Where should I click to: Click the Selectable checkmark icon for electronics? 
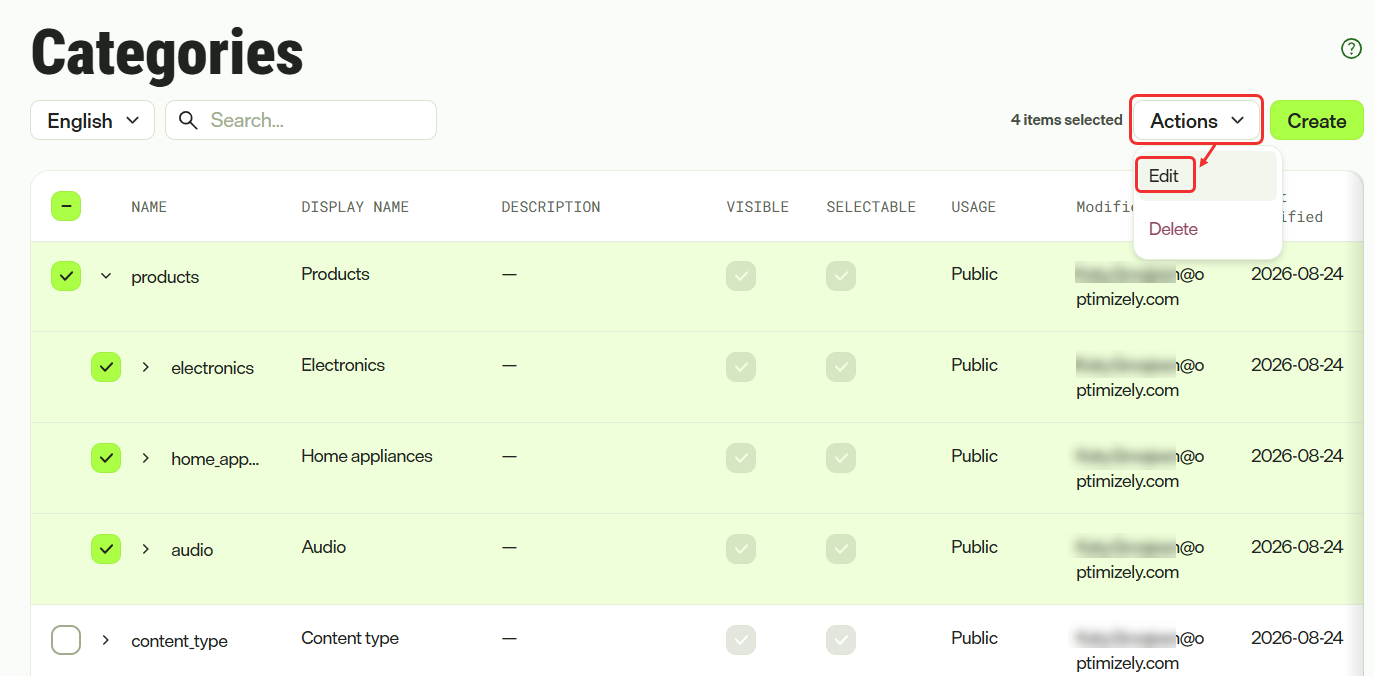tap(841, 367)
